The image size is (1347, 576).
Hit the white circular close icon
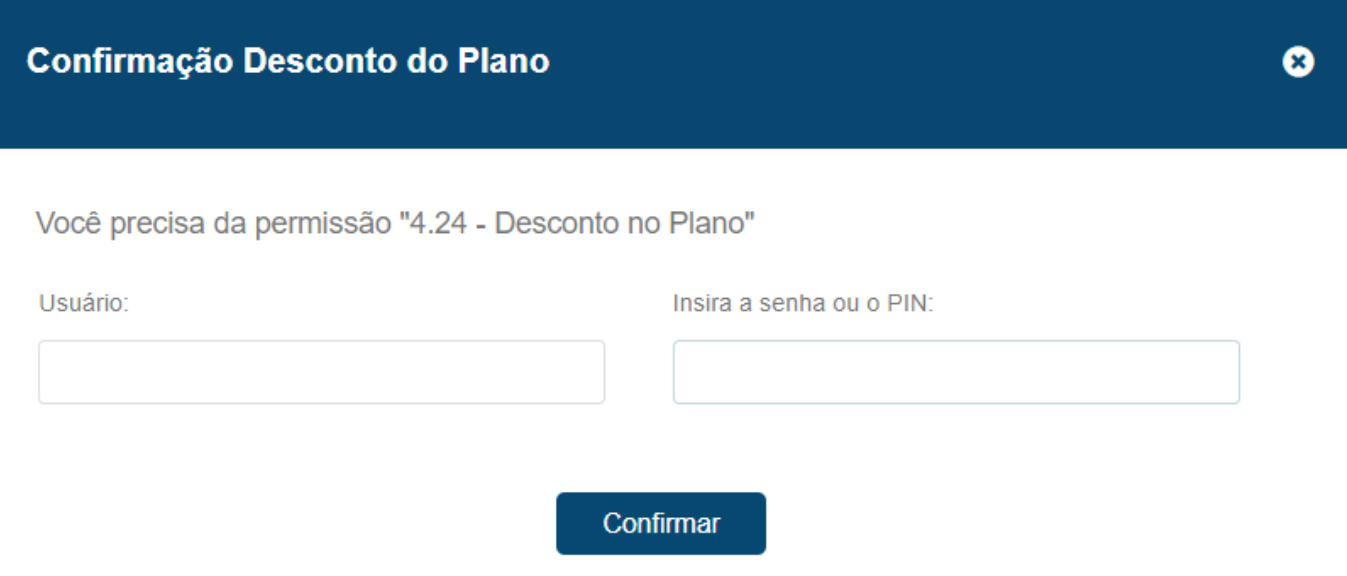coord(1297,63)
